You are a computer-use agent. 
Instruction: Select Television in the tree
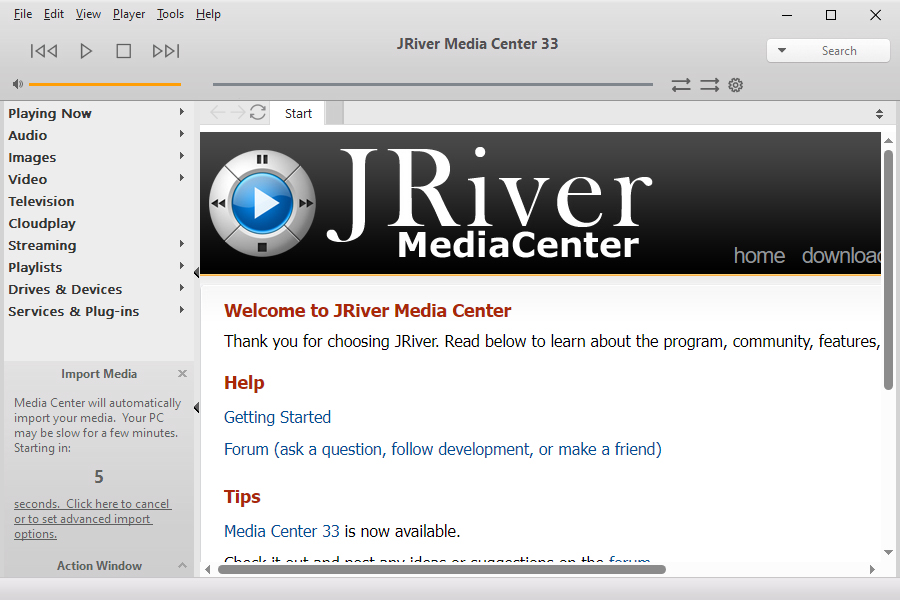point(41,202)
